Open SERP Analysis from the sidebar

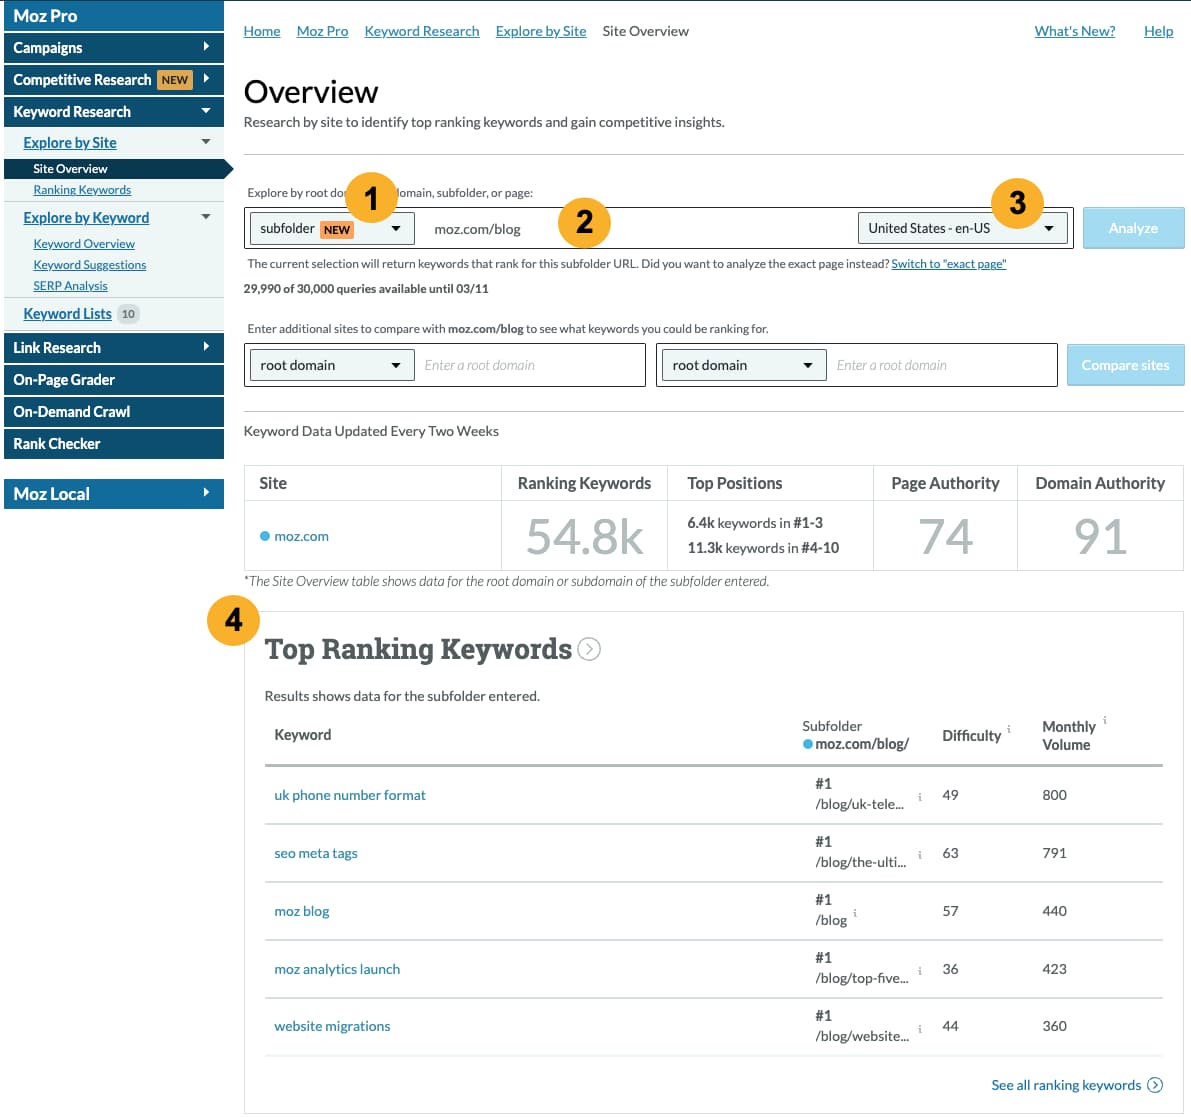point(70,285)
